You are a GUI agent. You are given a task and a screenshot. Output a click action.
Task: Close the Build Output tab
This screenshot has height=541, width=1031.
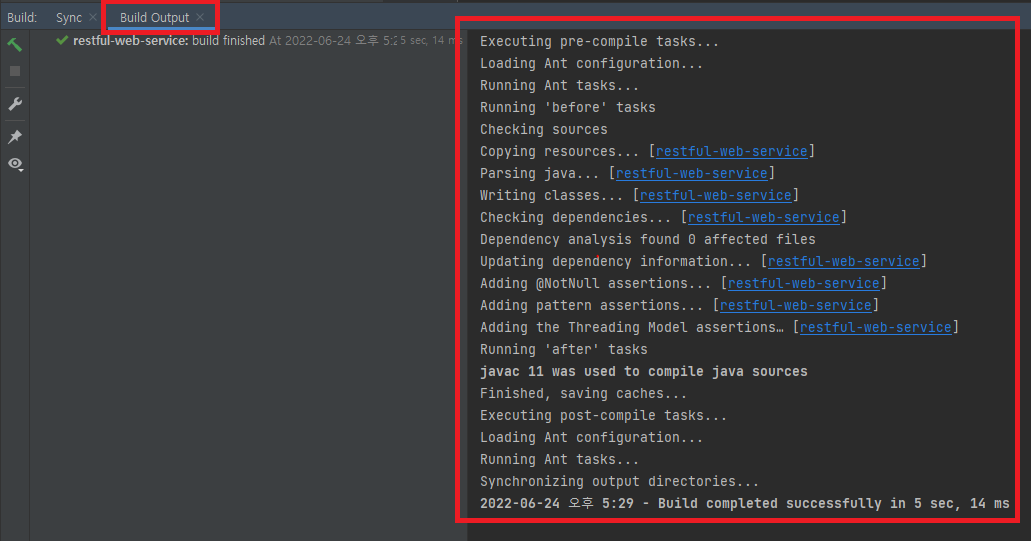[200, 17]
